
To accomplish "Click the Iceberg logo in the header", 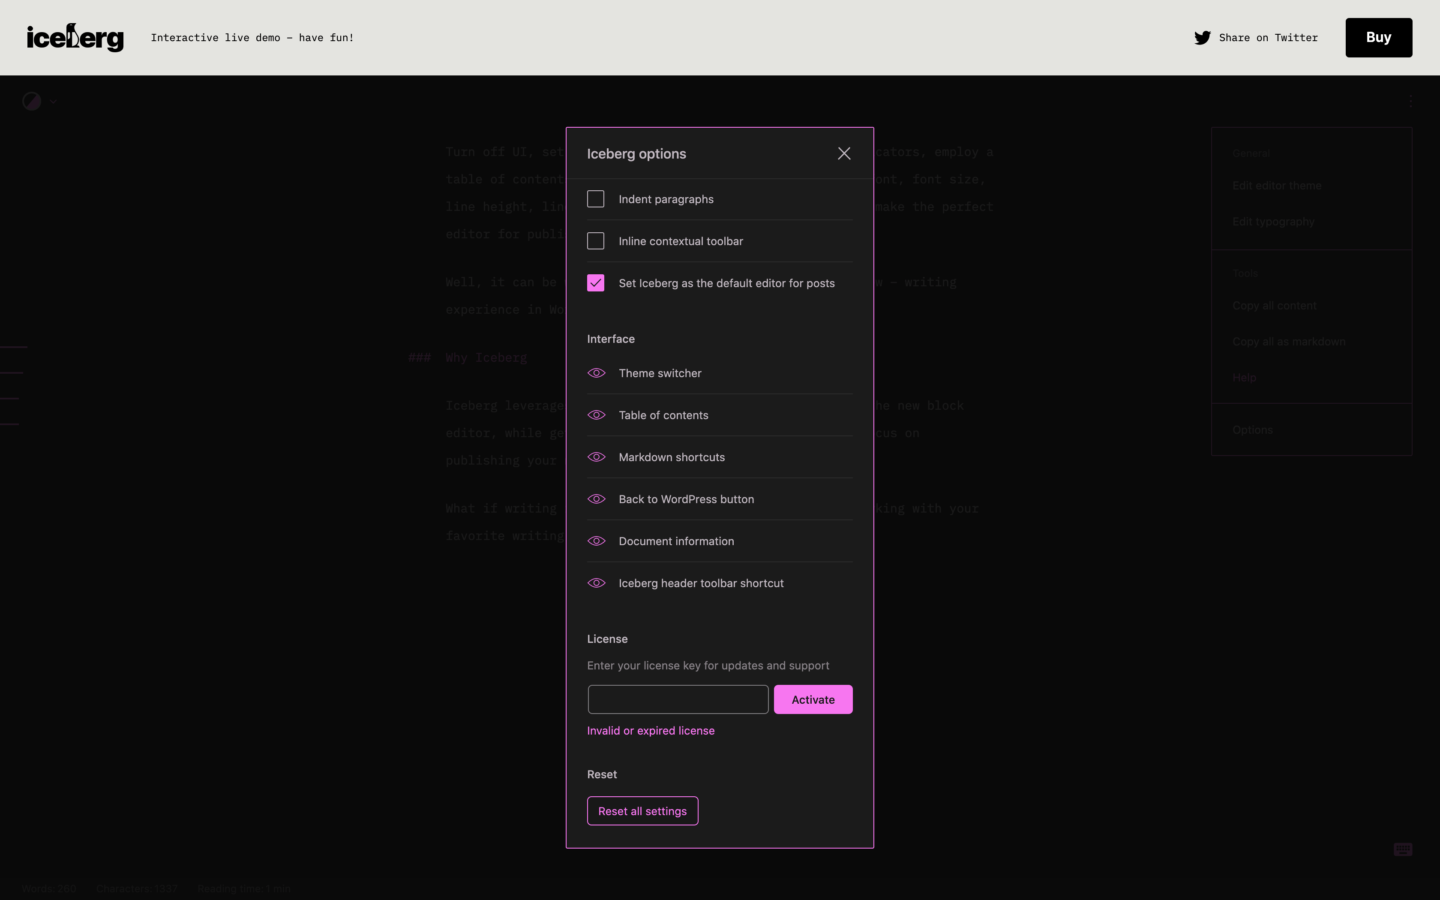I will (75, 38).
